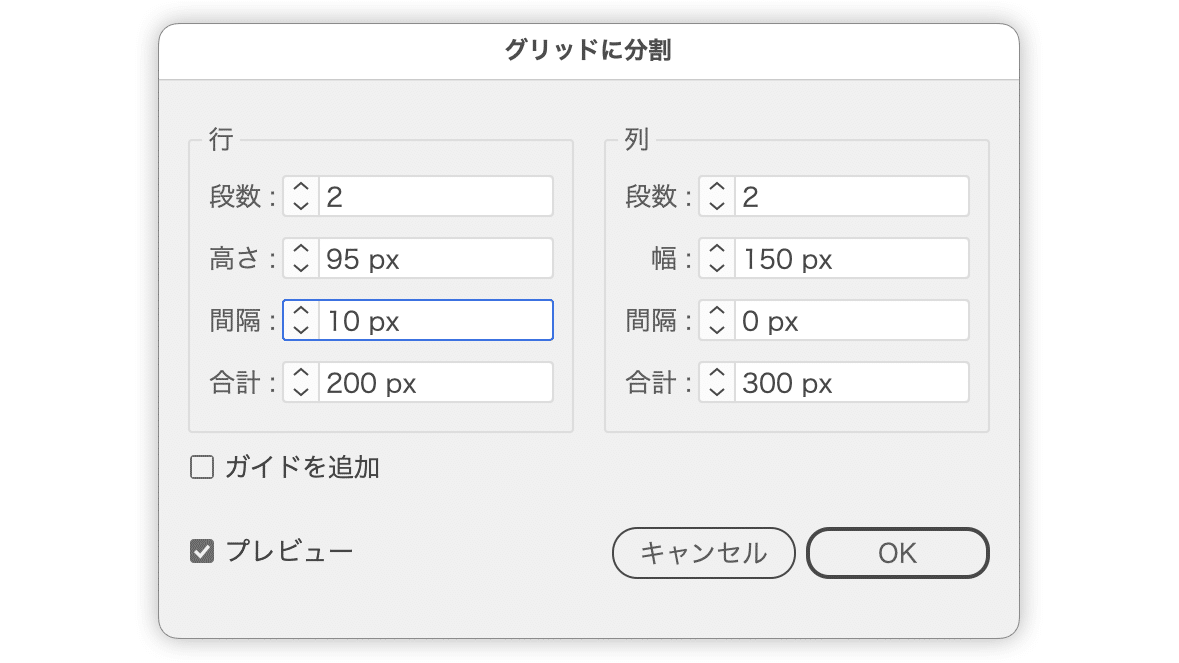1179x663 pixels.
Task: Increase the 行 間隔 stepper up arrow
Action: pos(301,311)
